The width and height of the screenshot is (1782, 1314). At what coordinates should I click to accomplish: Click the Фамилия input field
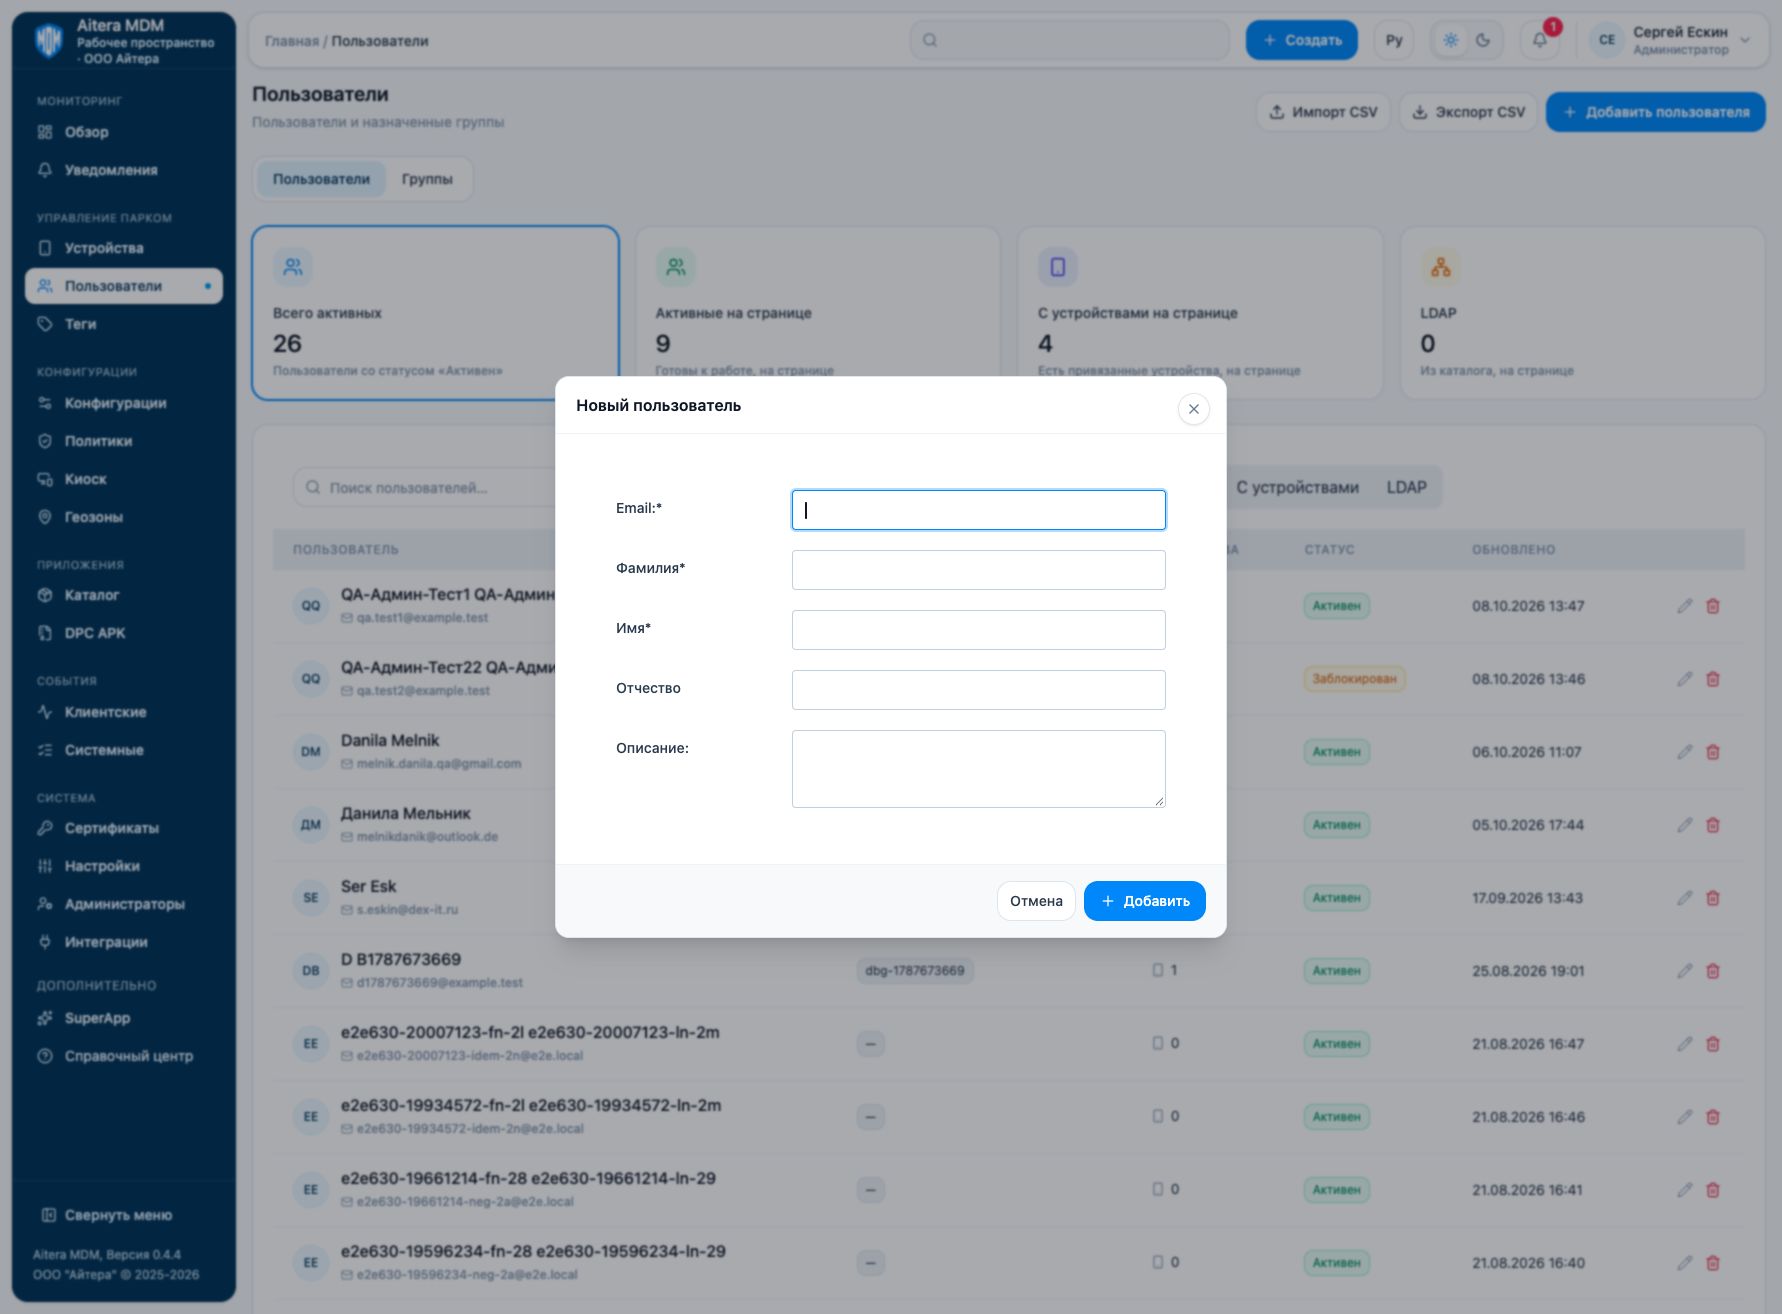(978, 570)
